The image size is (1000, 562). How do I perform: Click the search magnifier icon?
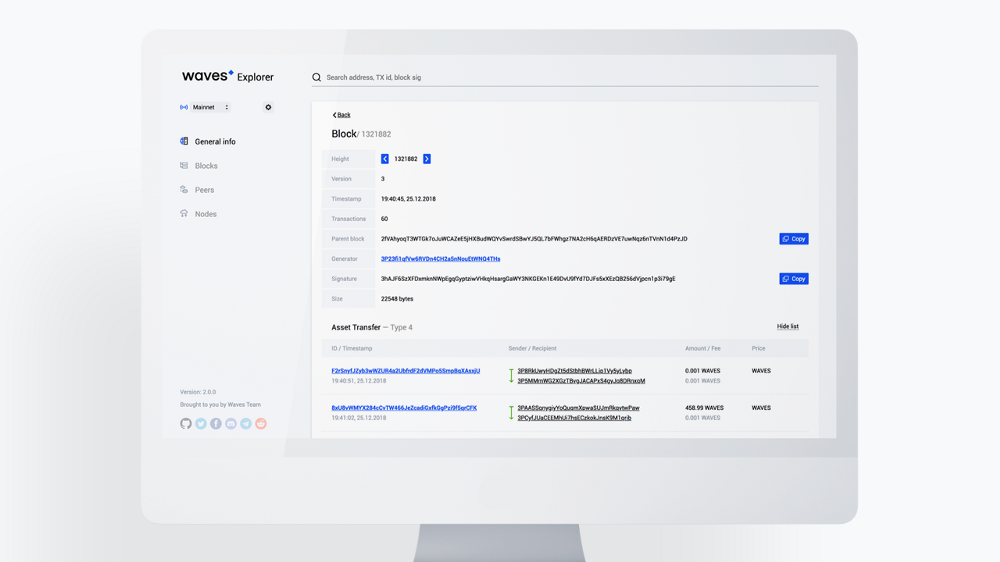317,77
